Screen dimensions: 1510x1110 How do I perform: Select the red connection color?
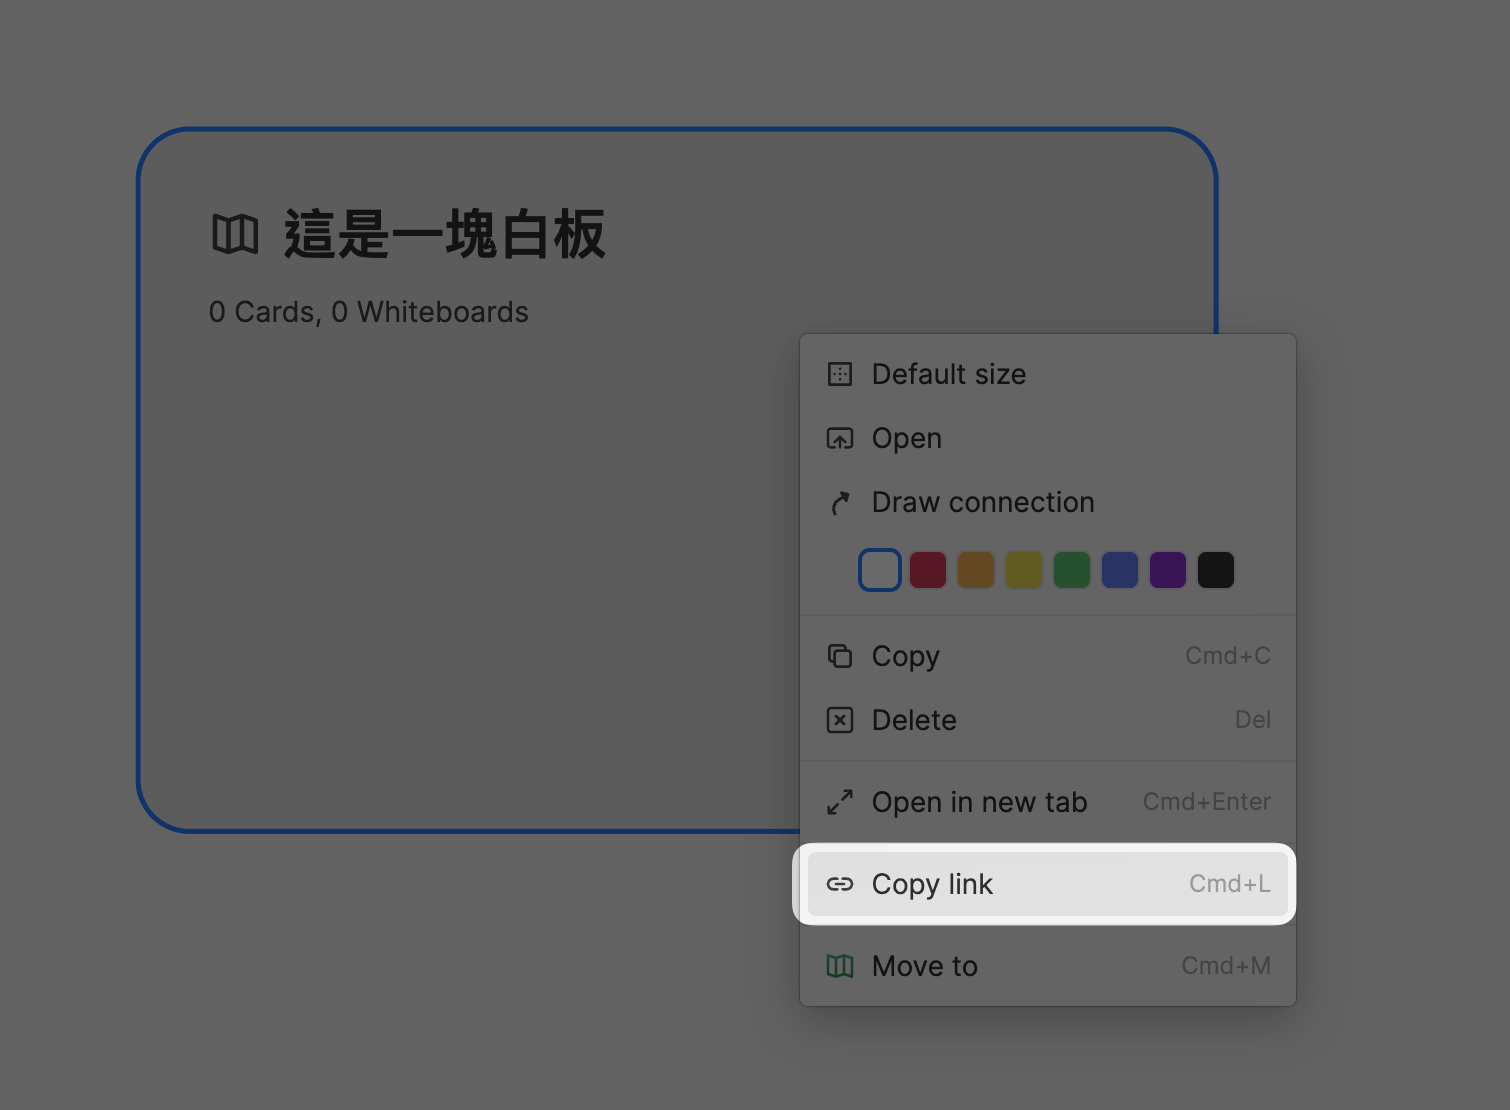[927, 569]
